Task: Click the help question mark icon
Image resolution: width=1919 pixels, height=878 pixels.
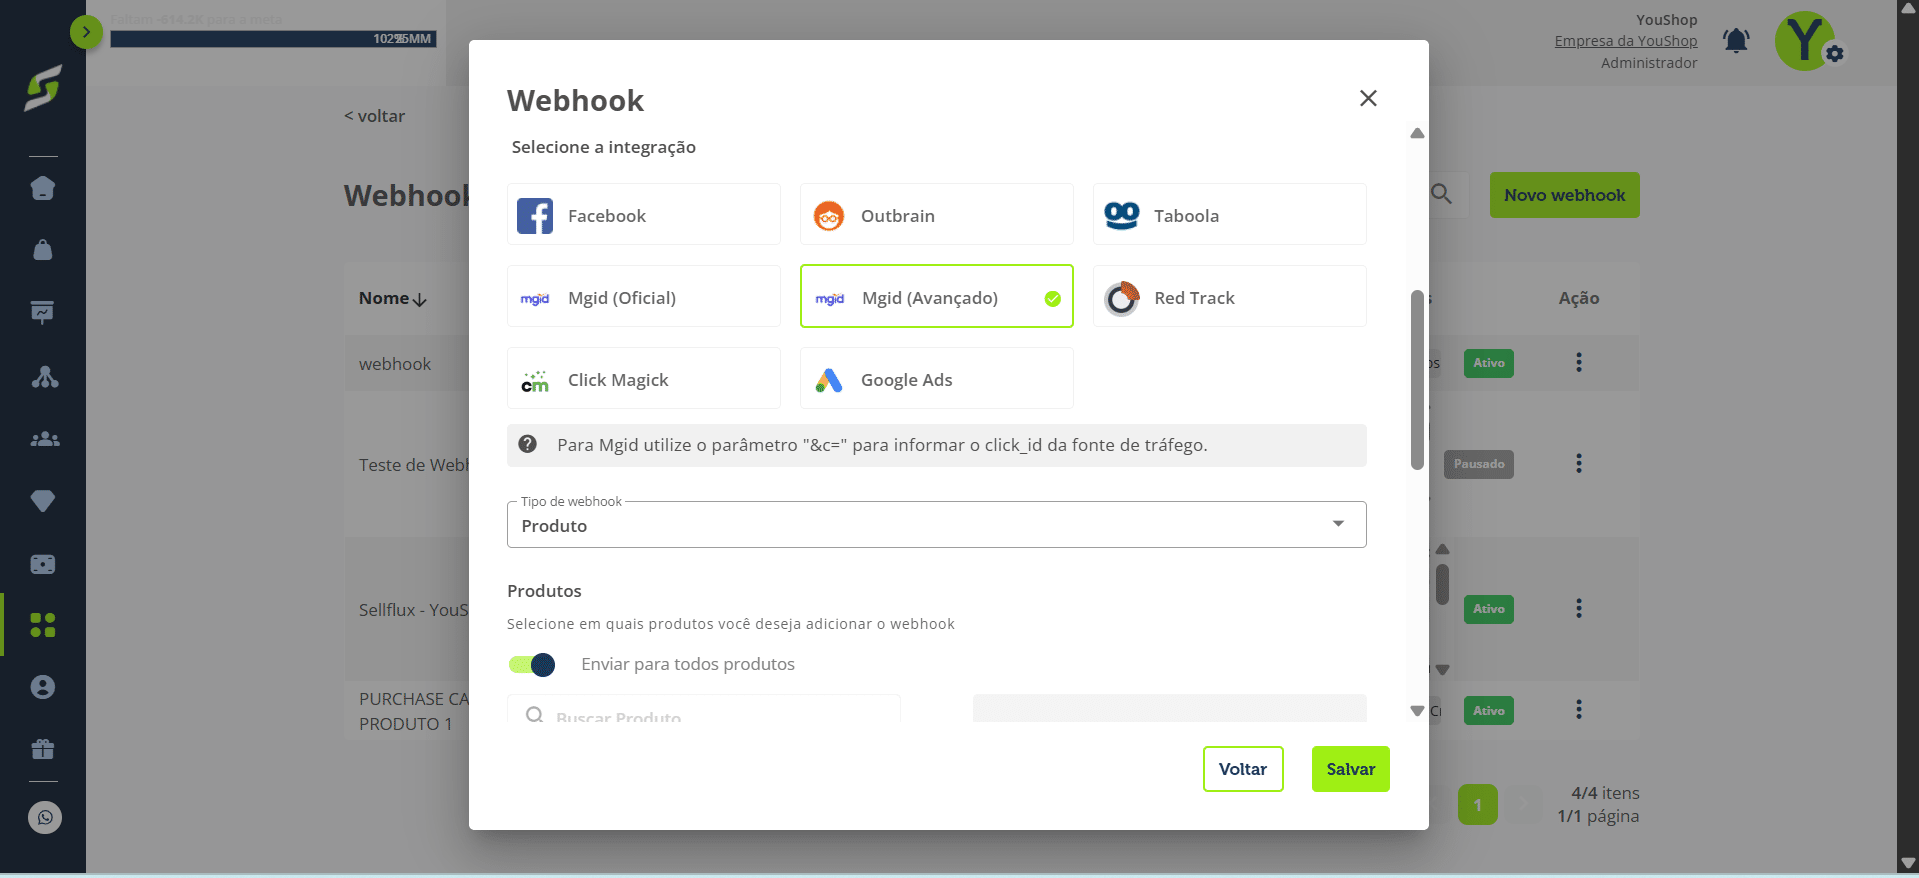Action: click(528, 445)
